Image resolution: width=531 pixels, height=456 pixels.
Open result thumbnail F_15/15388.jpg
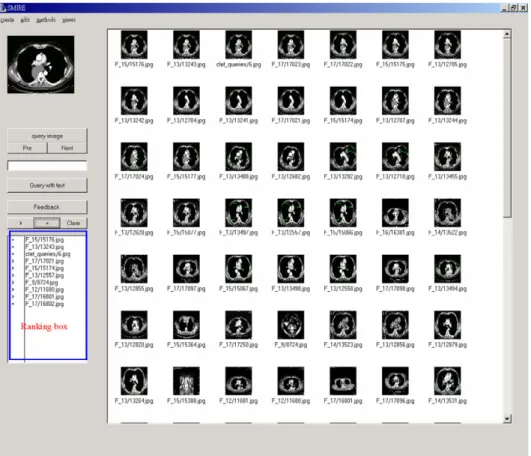coord(186,381)
